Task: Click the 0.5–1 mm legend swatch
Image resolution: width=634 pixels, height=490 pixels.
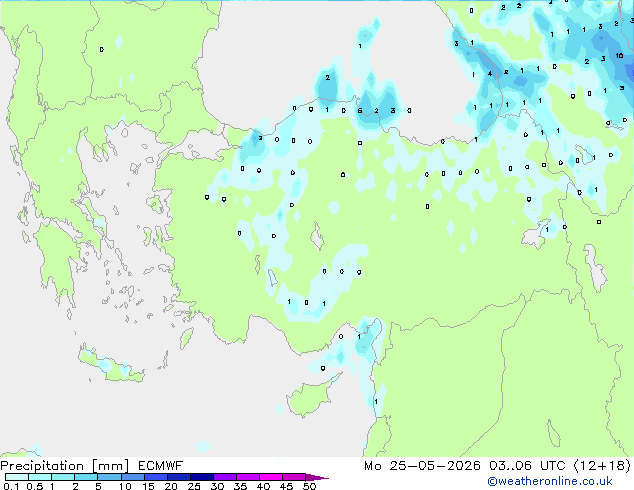Action: 40,477
